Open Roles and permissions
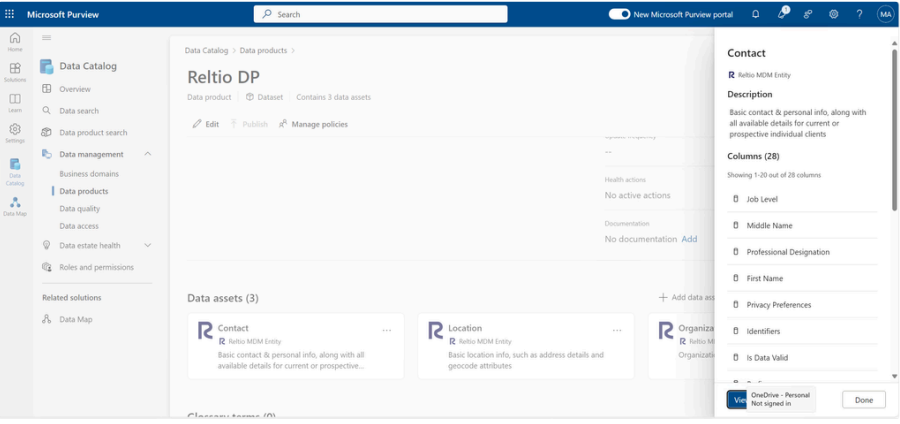Viewport: 900px width, 424px height. click(96, 267)
